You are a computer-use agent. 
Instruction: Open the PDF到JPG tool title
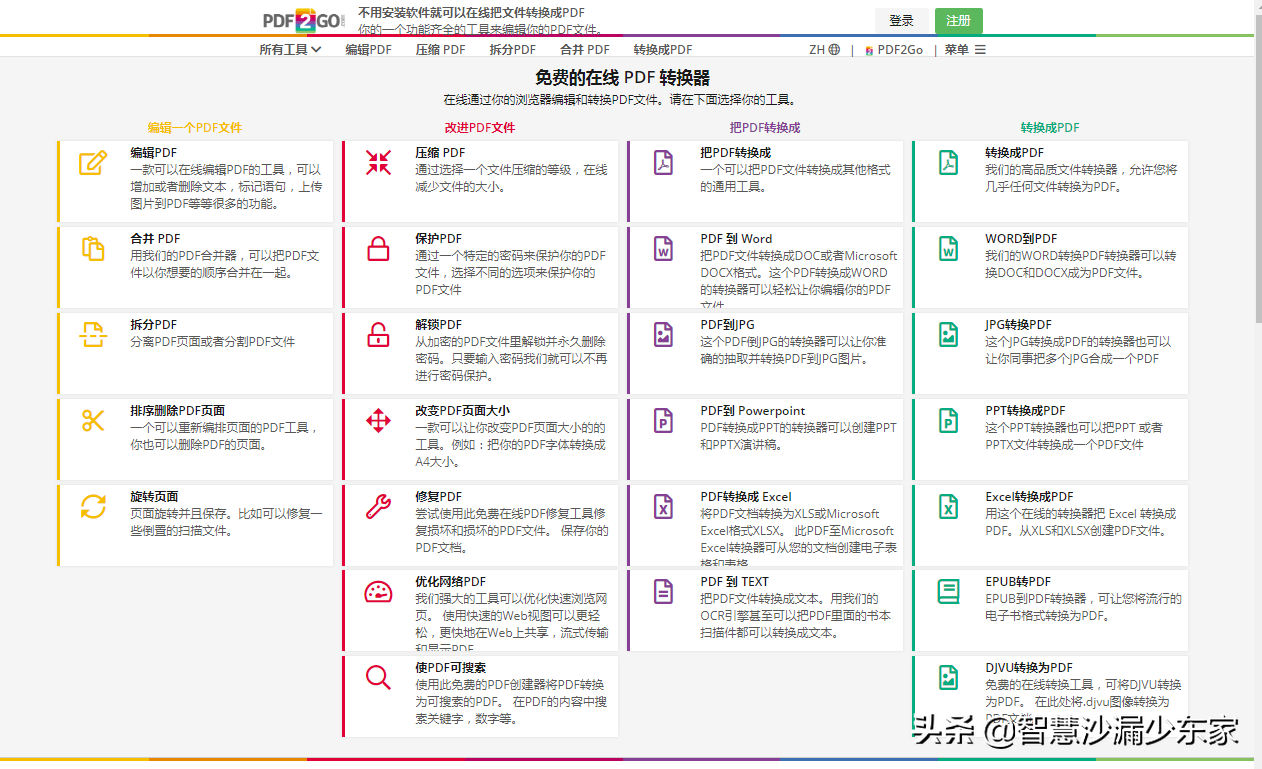[728, 325]
